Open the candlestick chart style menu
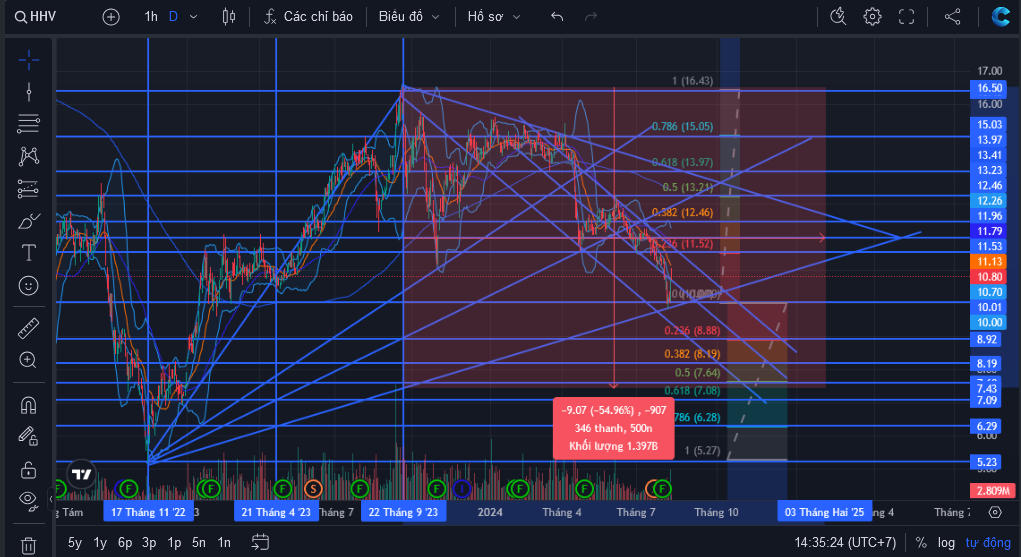The height and width of the screenshot is (557, 1021). (229, 17)
